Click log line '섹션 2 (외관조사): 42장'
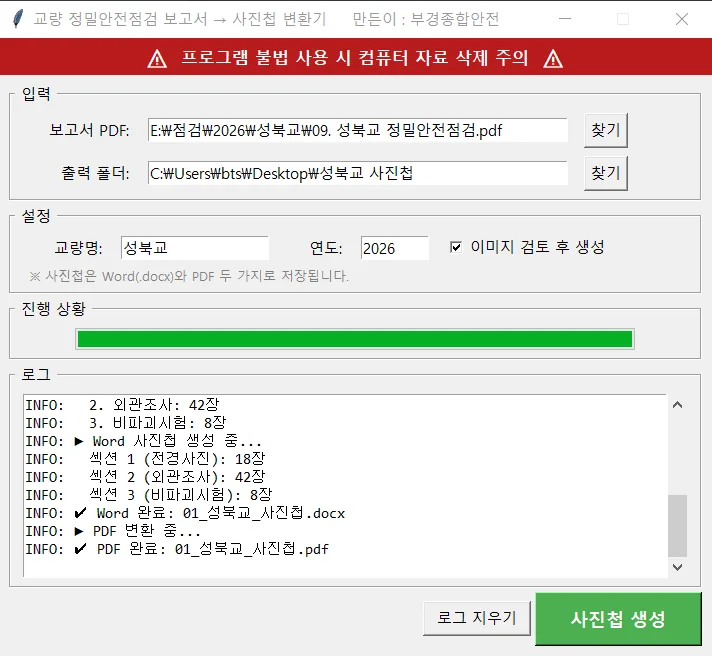Viewport: 712px width, 656px height. click(145, 477)
